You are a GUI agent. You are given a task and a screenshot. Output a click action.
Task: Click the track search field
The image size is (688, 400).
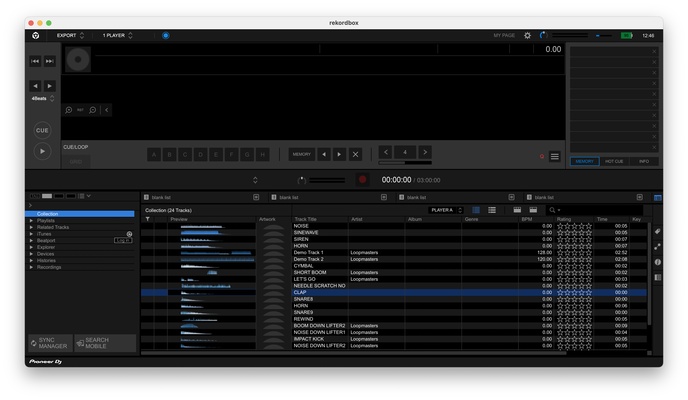tap(595, 210)
